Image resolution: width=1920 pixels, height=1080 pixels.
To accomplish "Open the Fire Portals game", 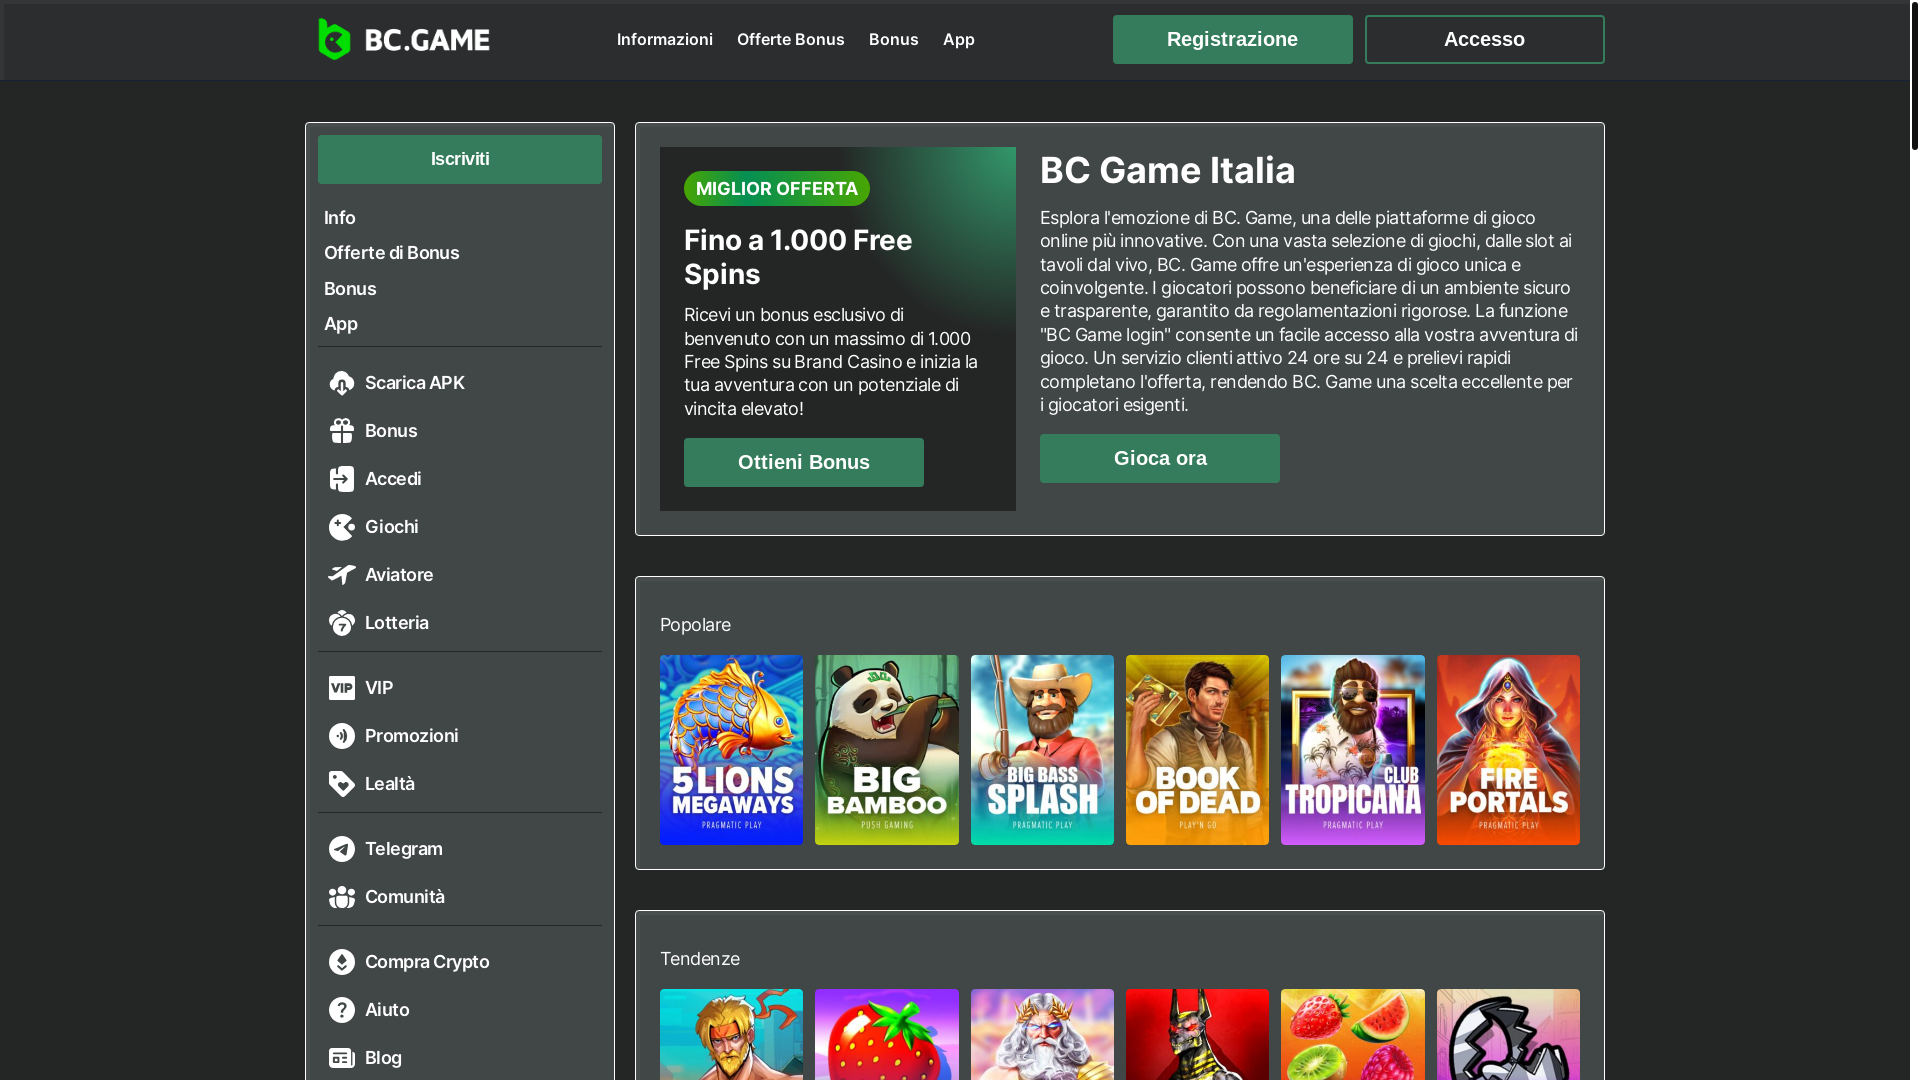I will tap(1508, 750).
